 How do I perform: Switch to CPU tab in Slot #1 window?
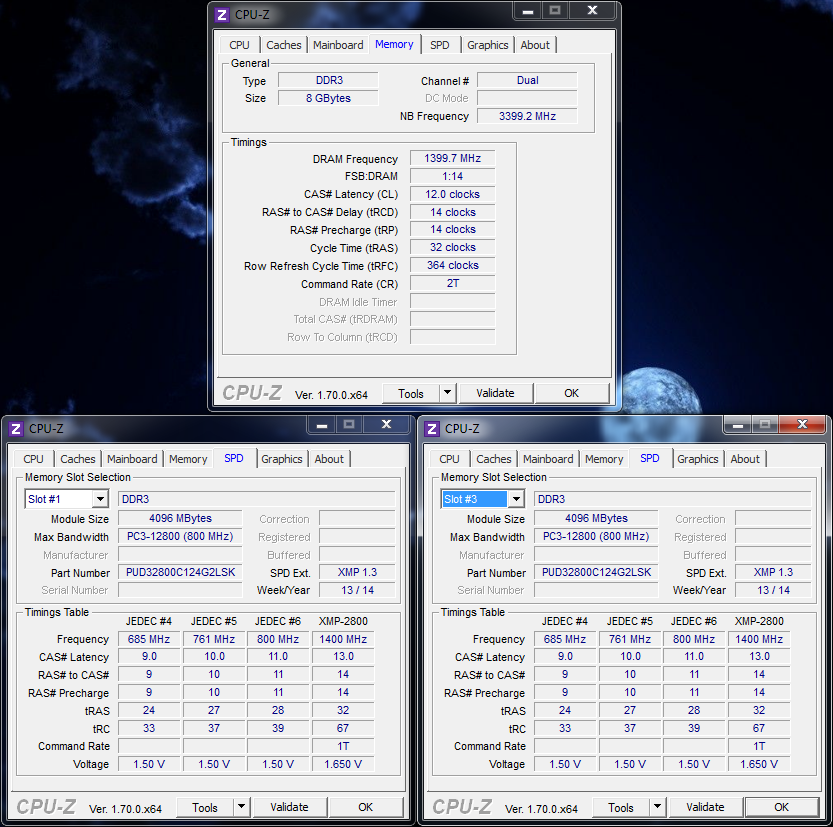point(33,459)
